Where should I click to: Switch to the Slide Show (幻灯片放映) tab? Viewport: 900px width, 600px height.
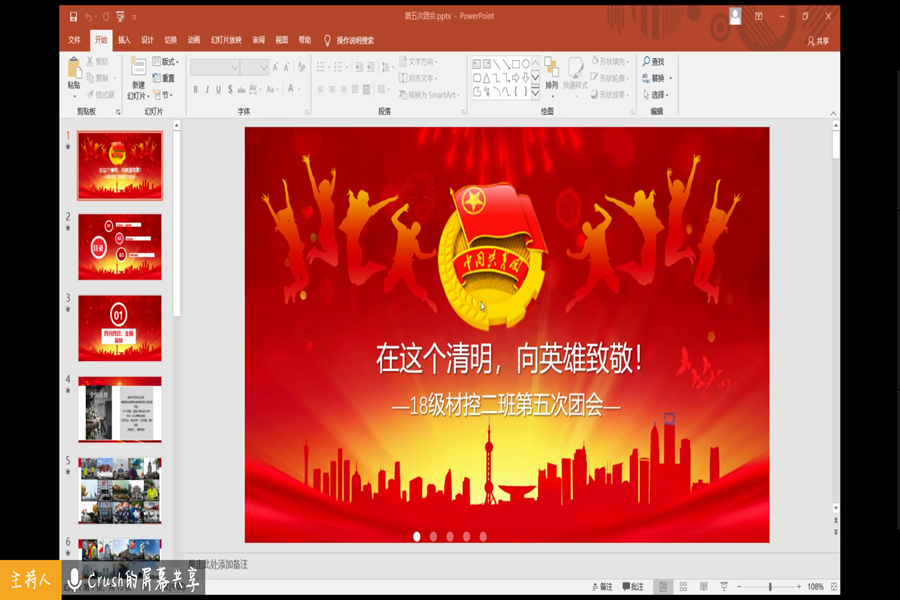[226, 40]
